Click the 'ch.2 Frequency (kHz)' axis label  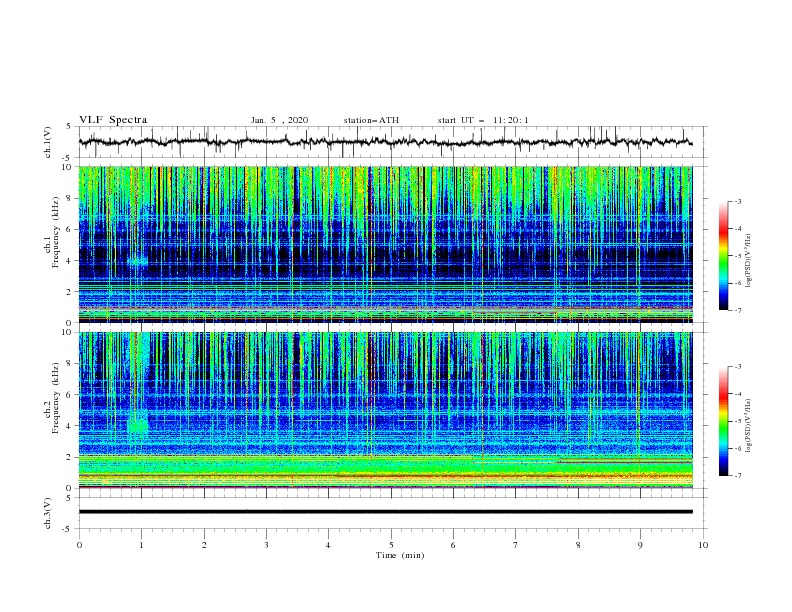click(x=52, y=397)
